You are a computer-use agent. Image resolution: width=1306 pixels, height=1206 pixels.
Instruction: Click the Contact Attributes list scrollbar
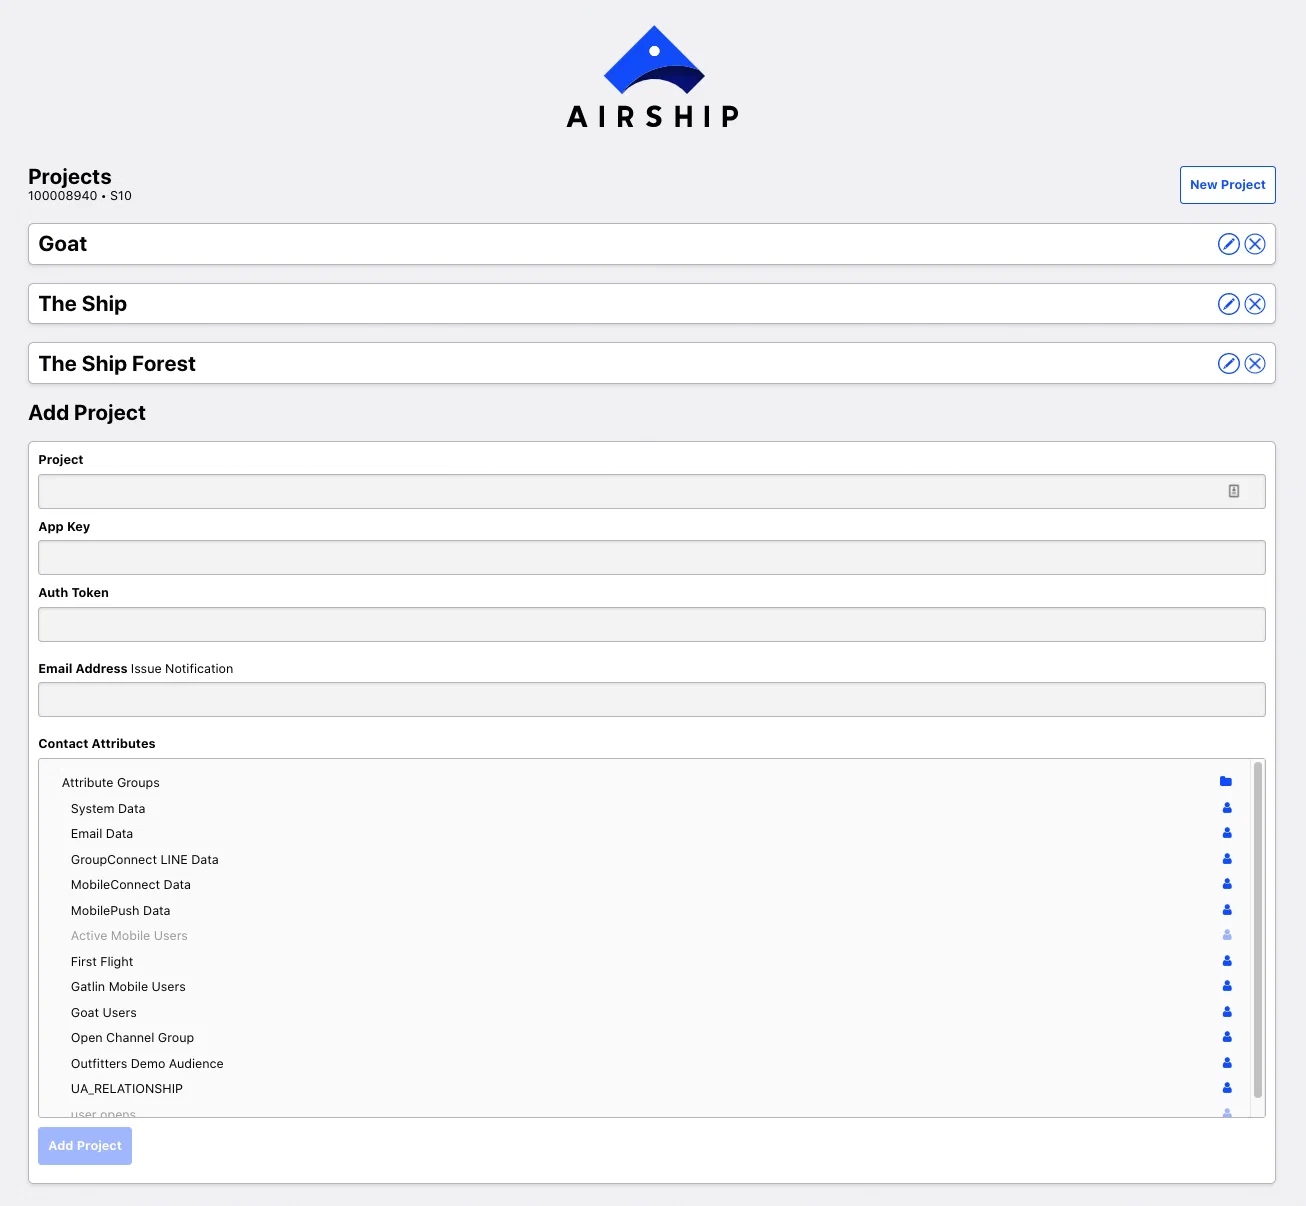[x=1257, y=930]
